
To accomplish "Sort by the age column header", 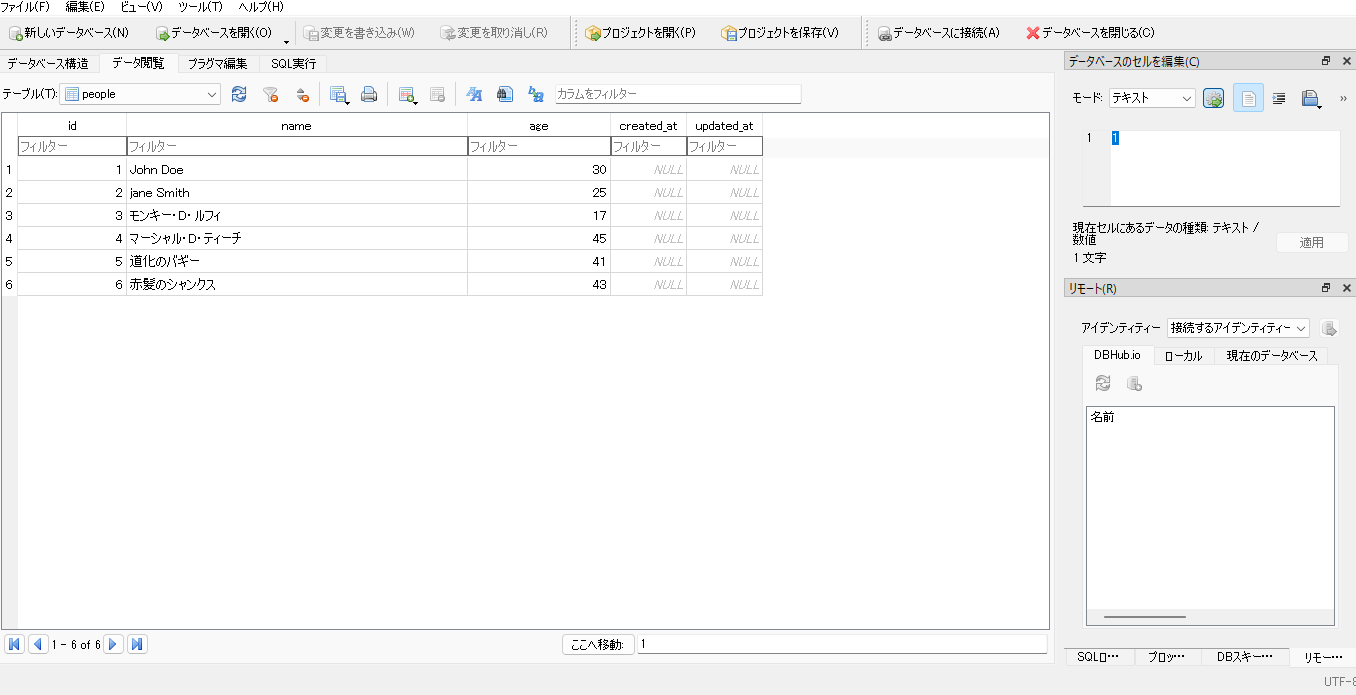I will pos(538,126).
